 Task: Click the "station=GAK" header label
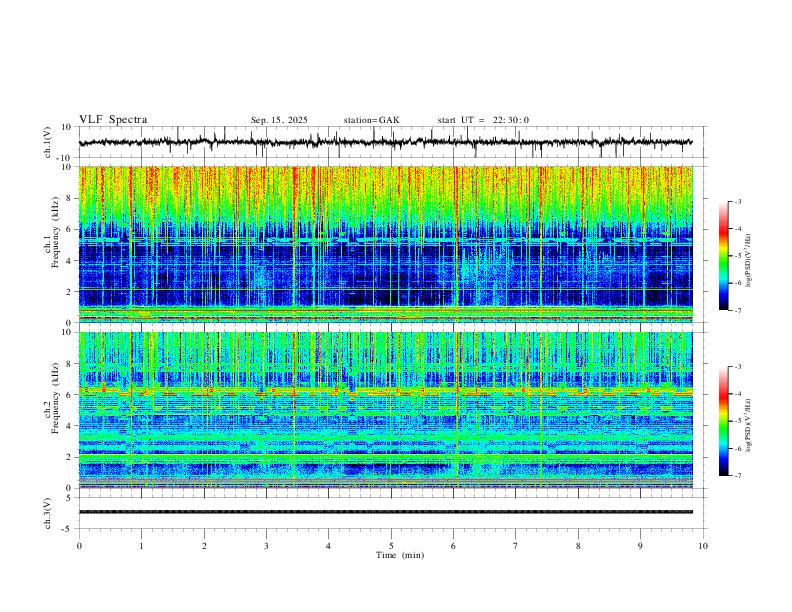pyautogui.click(x=371, y=120)
